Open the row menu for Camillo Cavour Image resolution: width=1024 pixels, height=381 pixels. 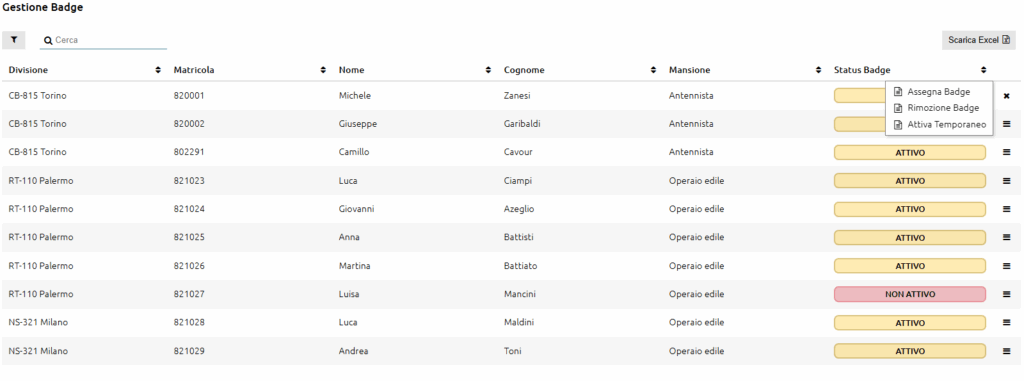coord(1006,152)
